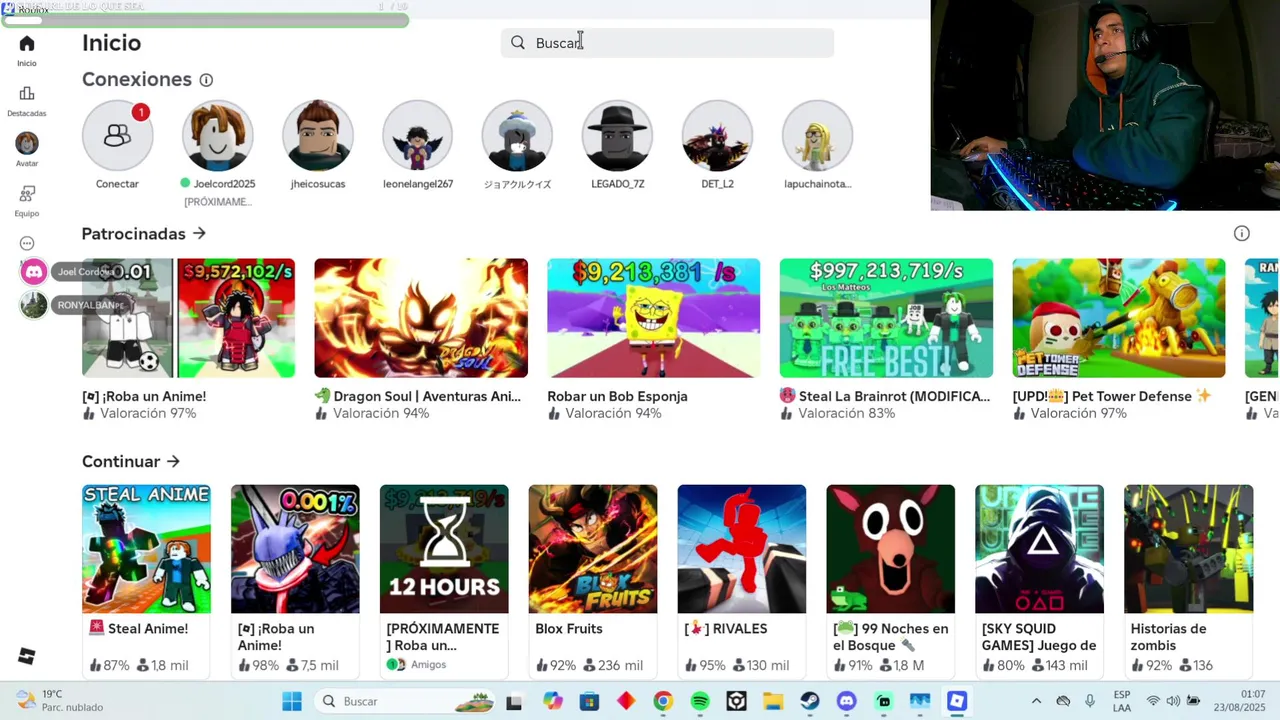
Task: Click the Joelcord2025 username label
Action: point(224,184)
